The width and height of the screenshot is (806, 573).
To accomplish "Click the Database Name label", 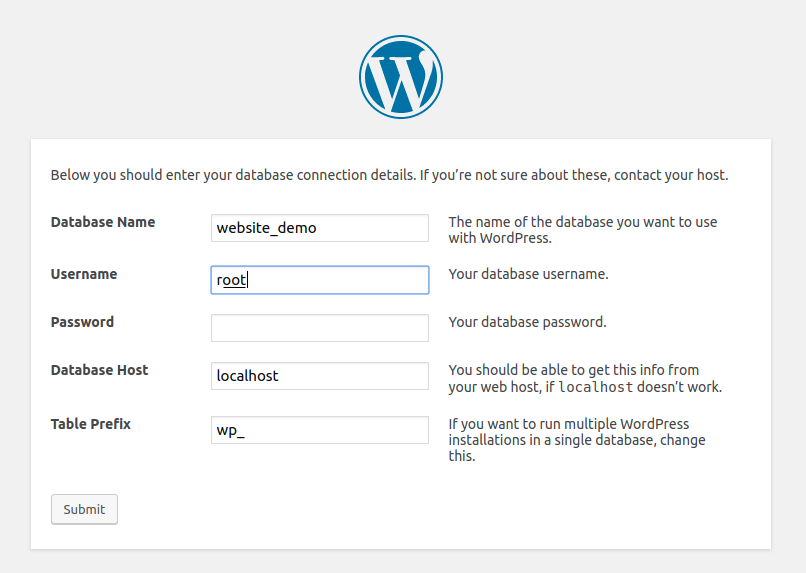I will [103, 222].
